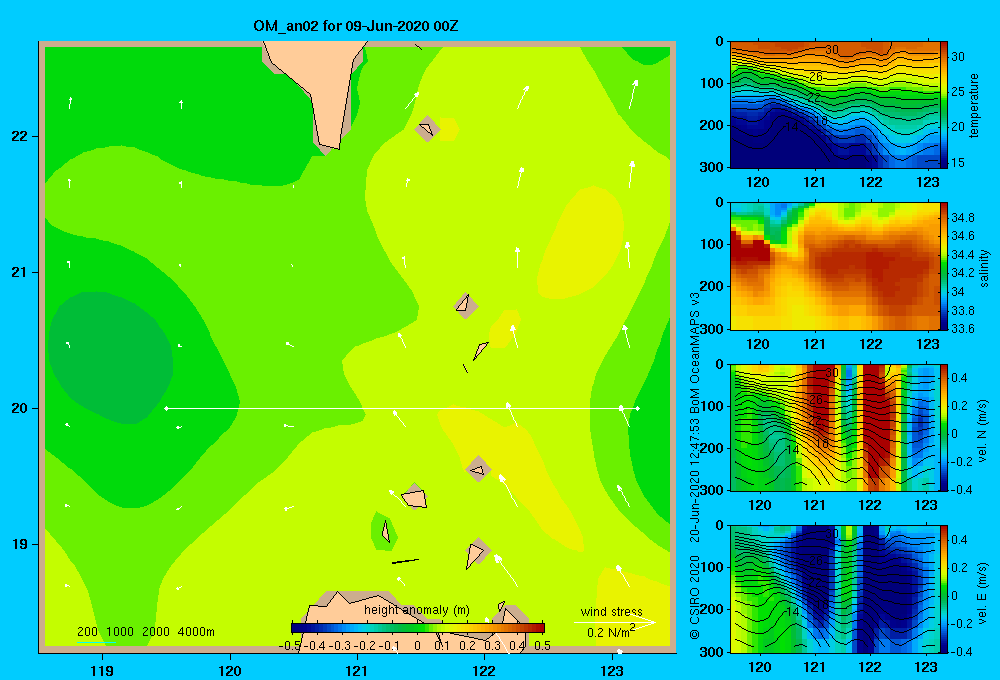Click the -0.5 label on the height anomaly scale
The image size is (1000, 680).
tap(291, 645)
